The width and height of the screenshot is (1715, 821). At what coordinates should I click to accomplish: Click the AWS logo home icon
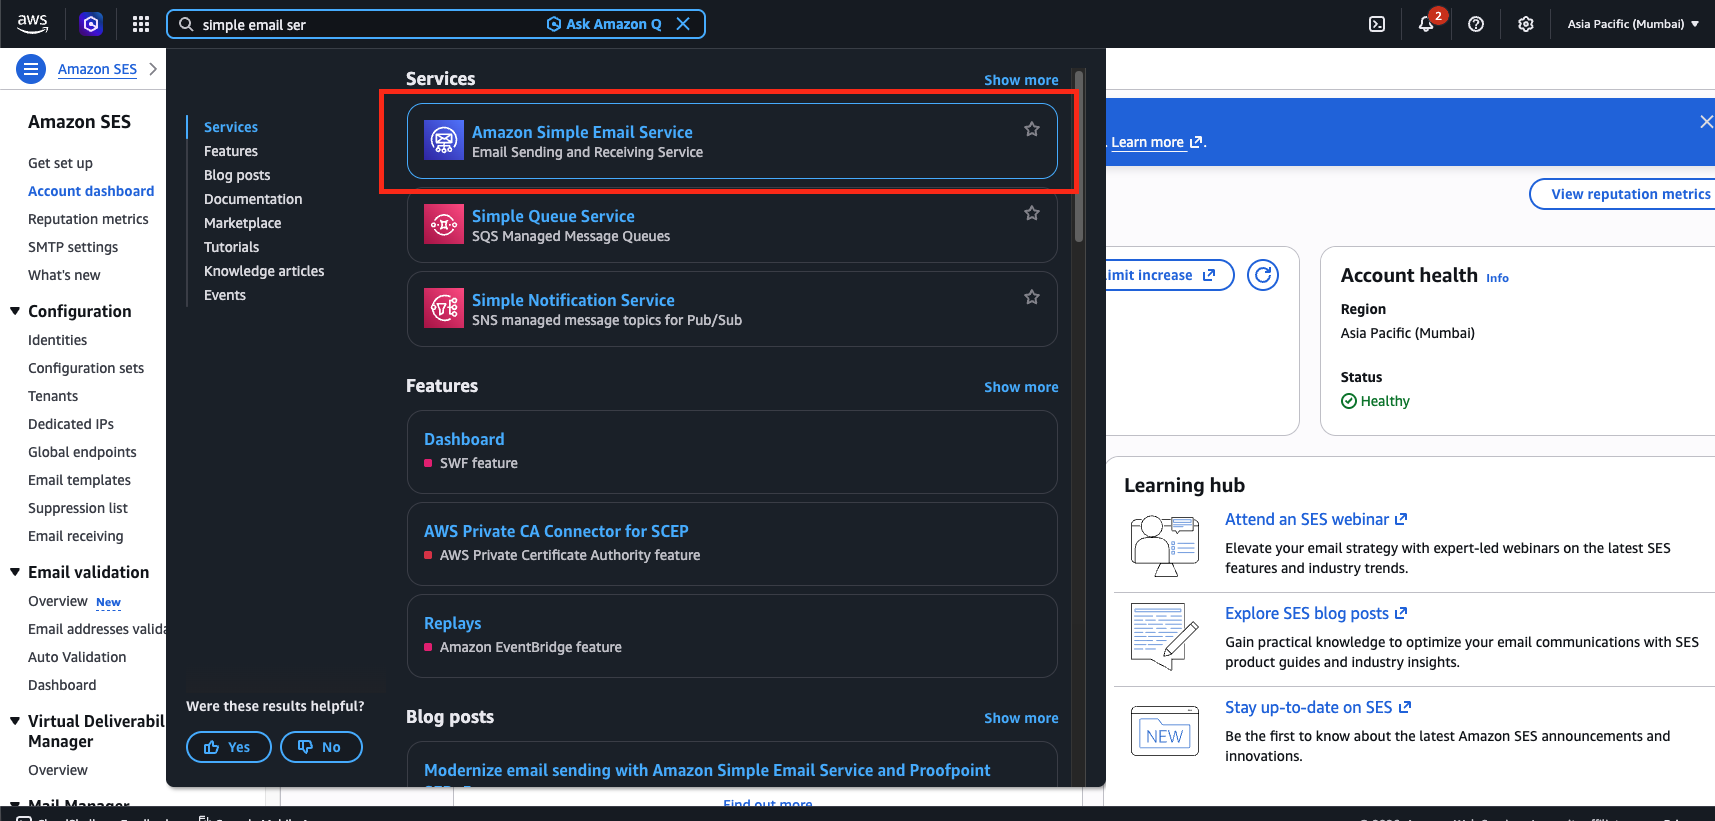pyautogui.click(x=32, y=24)
